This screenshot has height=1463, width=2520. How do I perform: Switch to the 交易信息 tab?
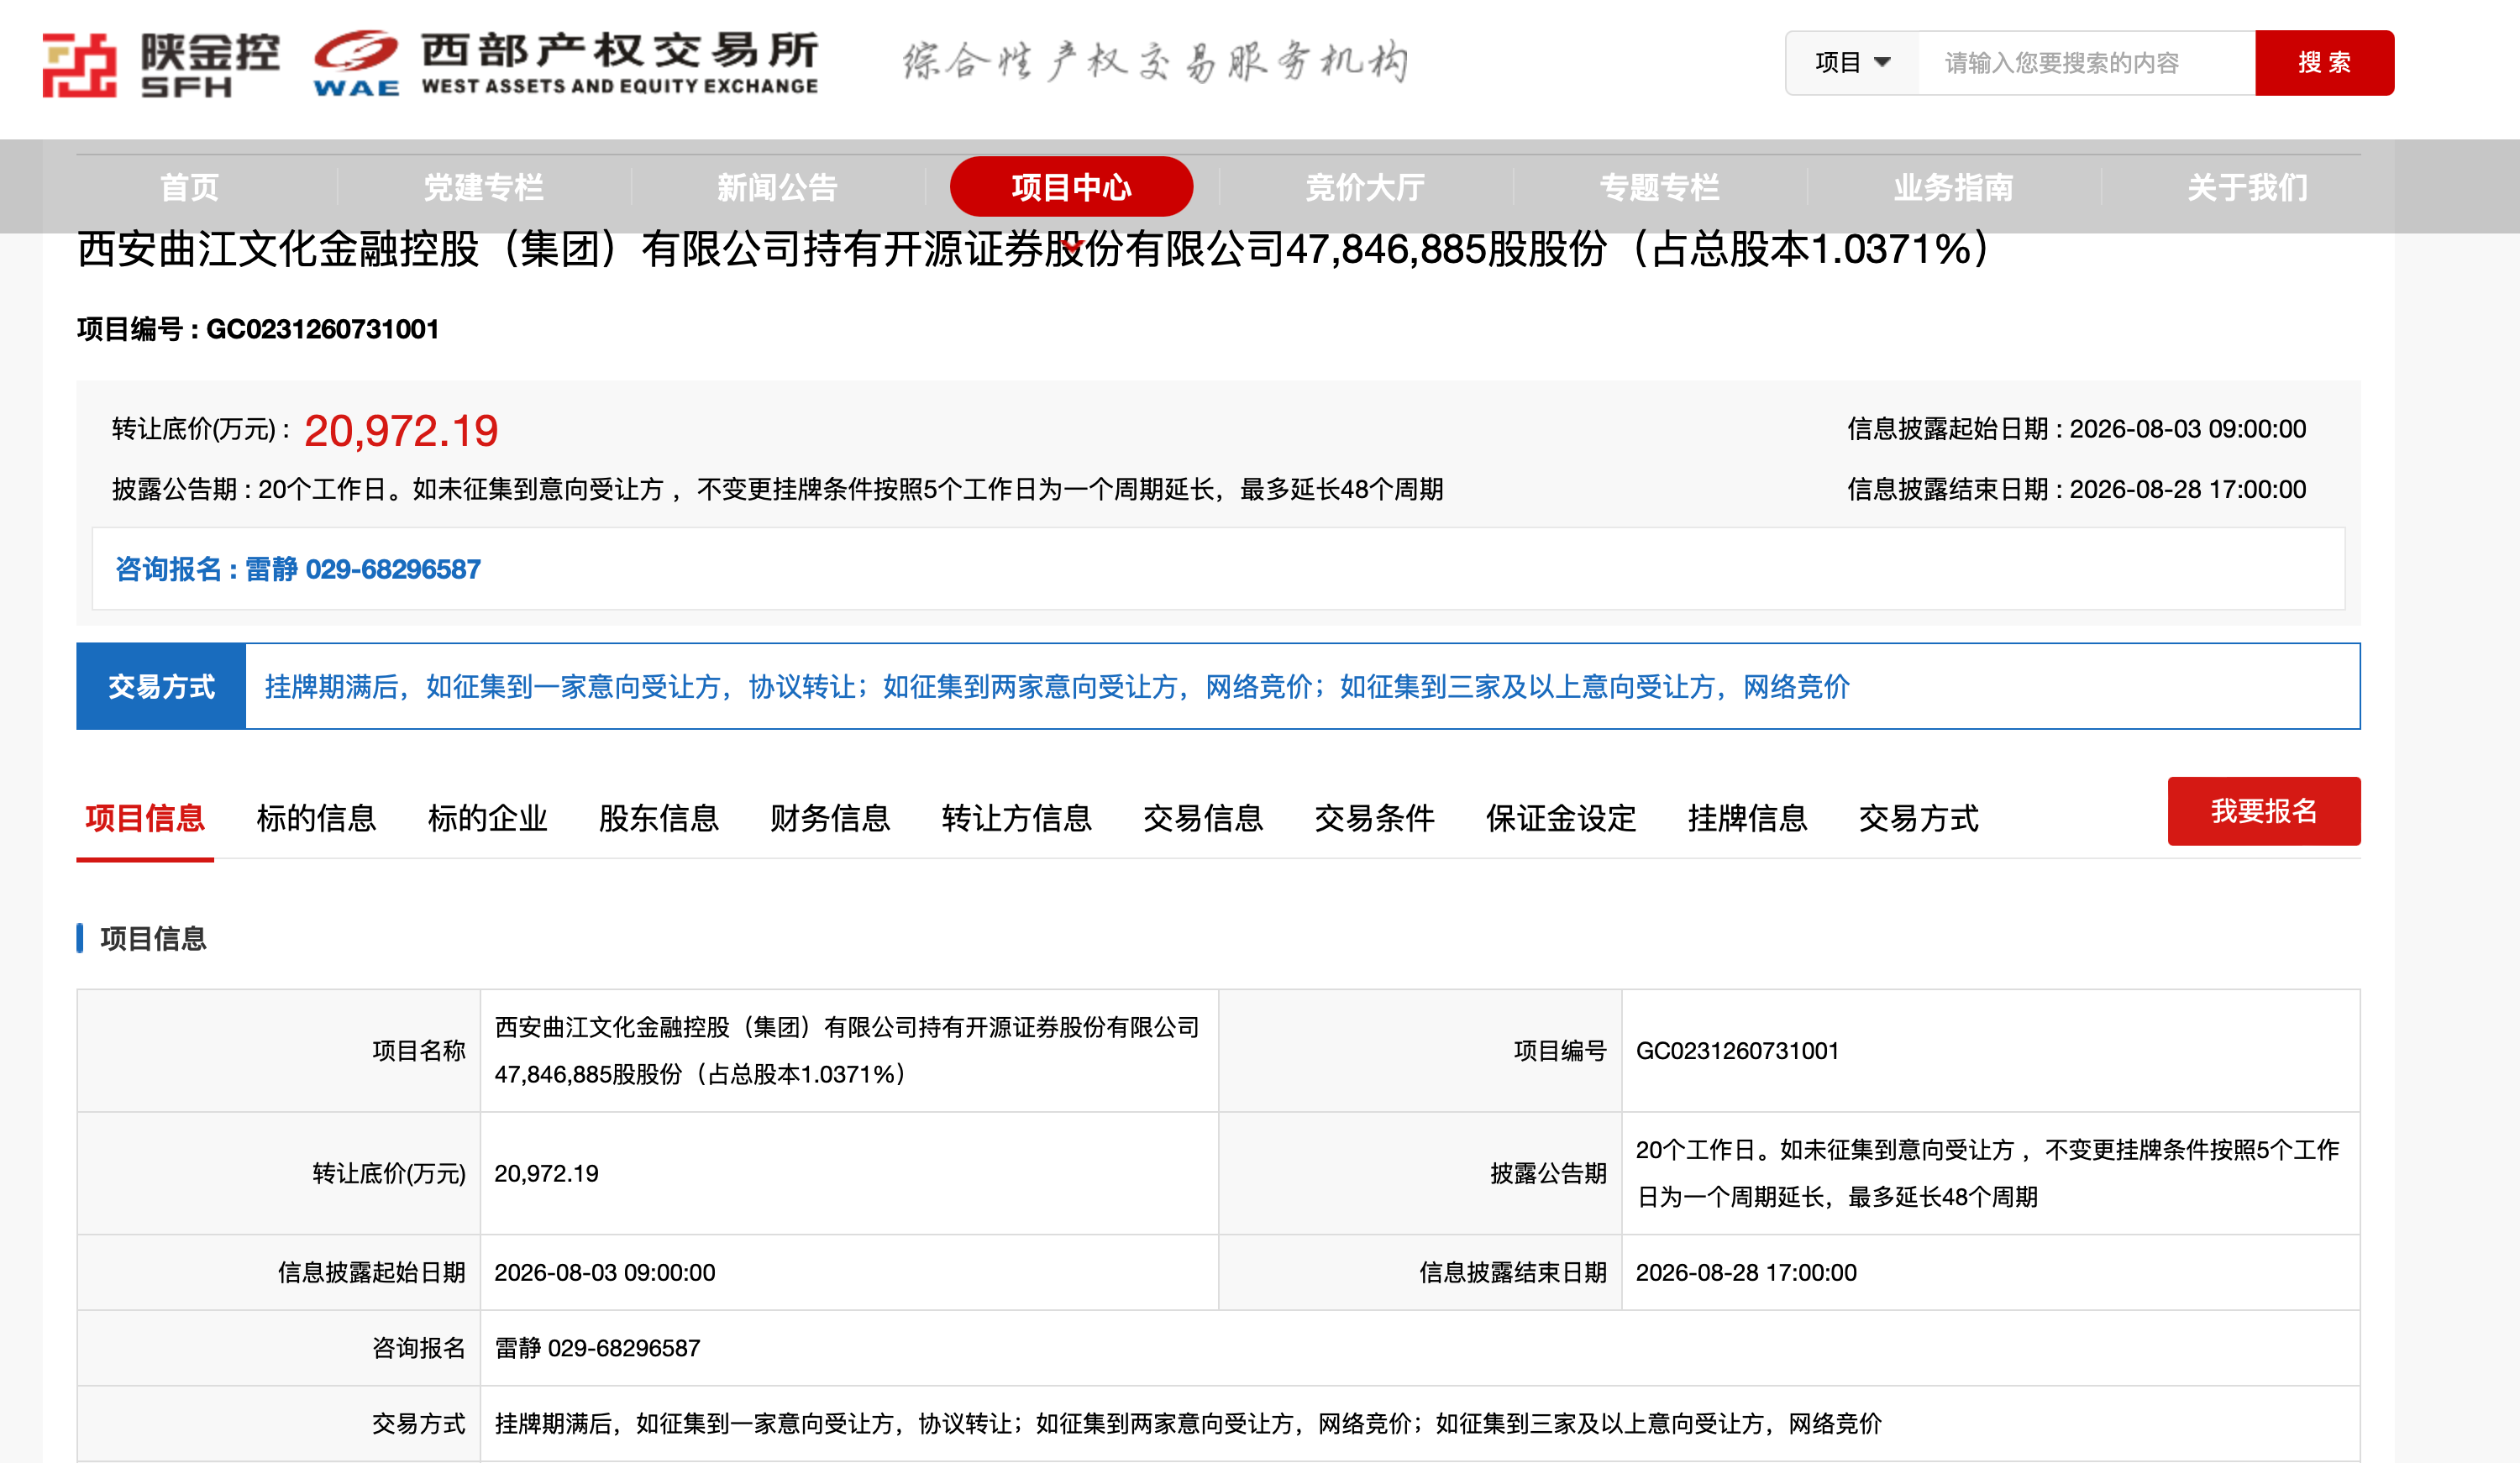[x=1203, y=818]
